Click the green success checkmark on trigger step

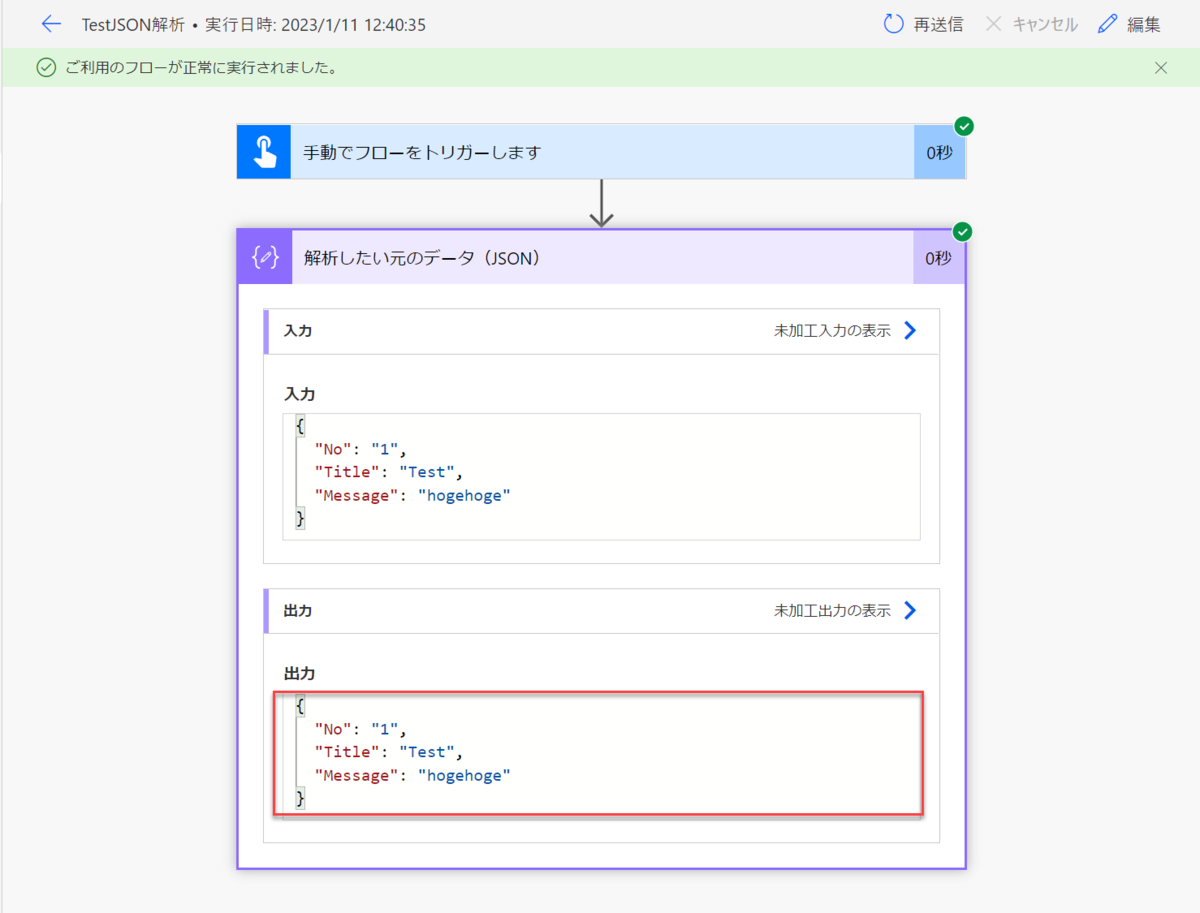pos(962,126)
